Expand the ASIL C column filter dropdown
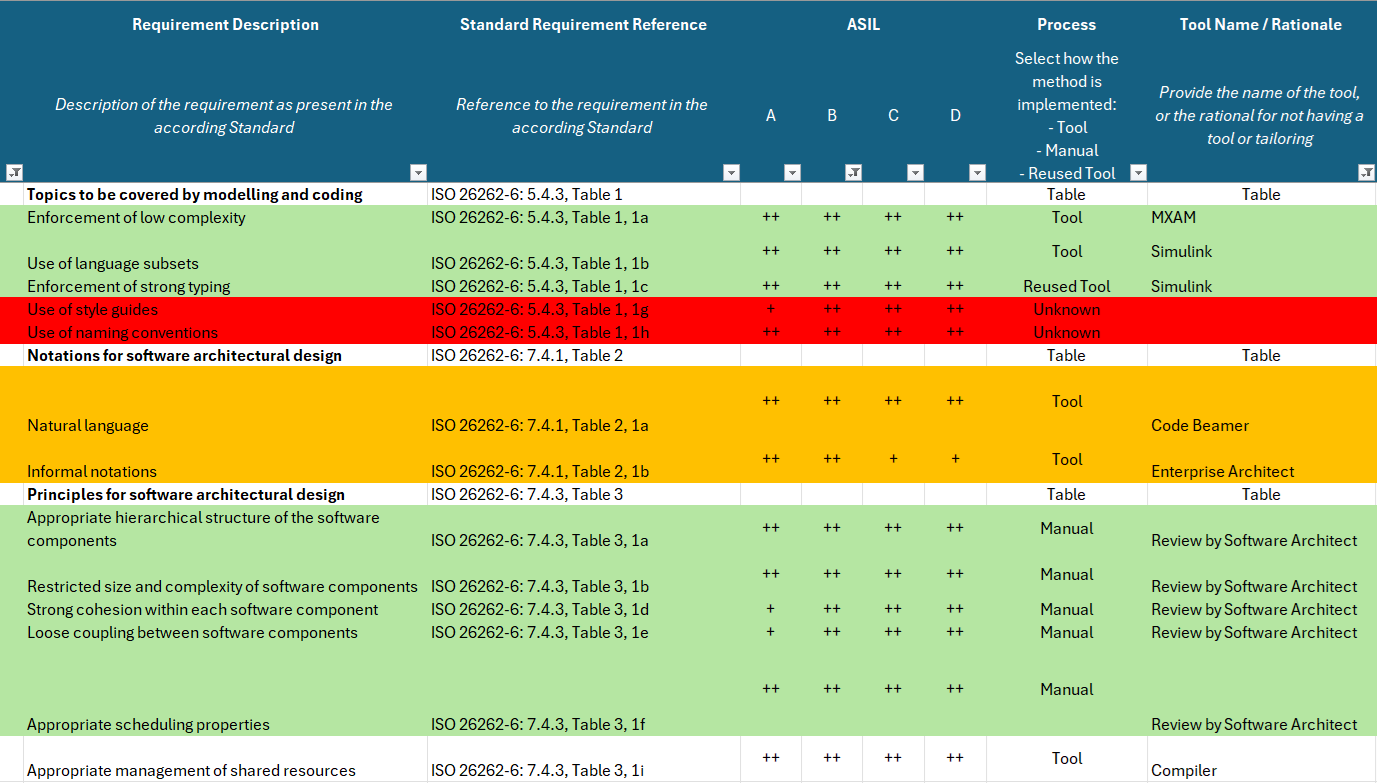This screenshot has width=1377, height=783. click(x=915, y=173)
